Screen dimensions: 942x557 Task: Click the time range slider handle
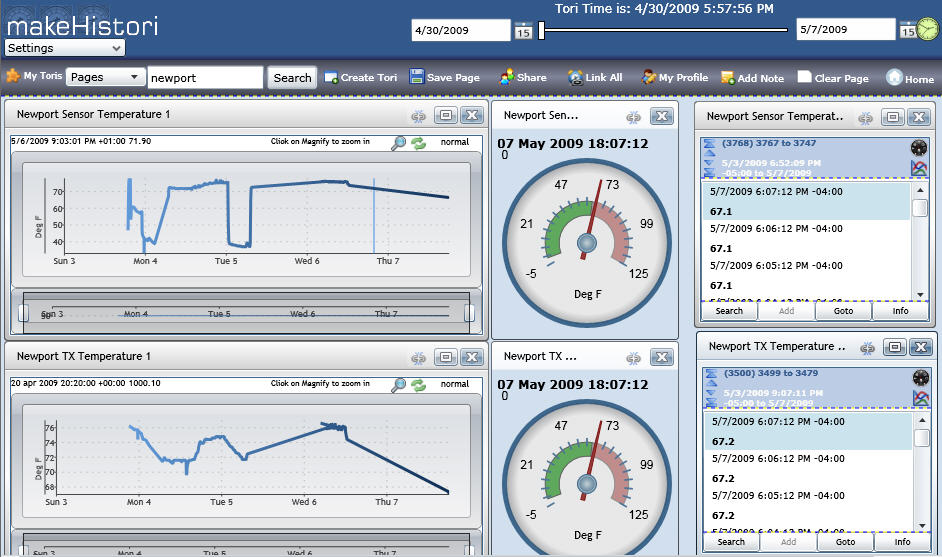pyautogui.click(x=541, y=30)
